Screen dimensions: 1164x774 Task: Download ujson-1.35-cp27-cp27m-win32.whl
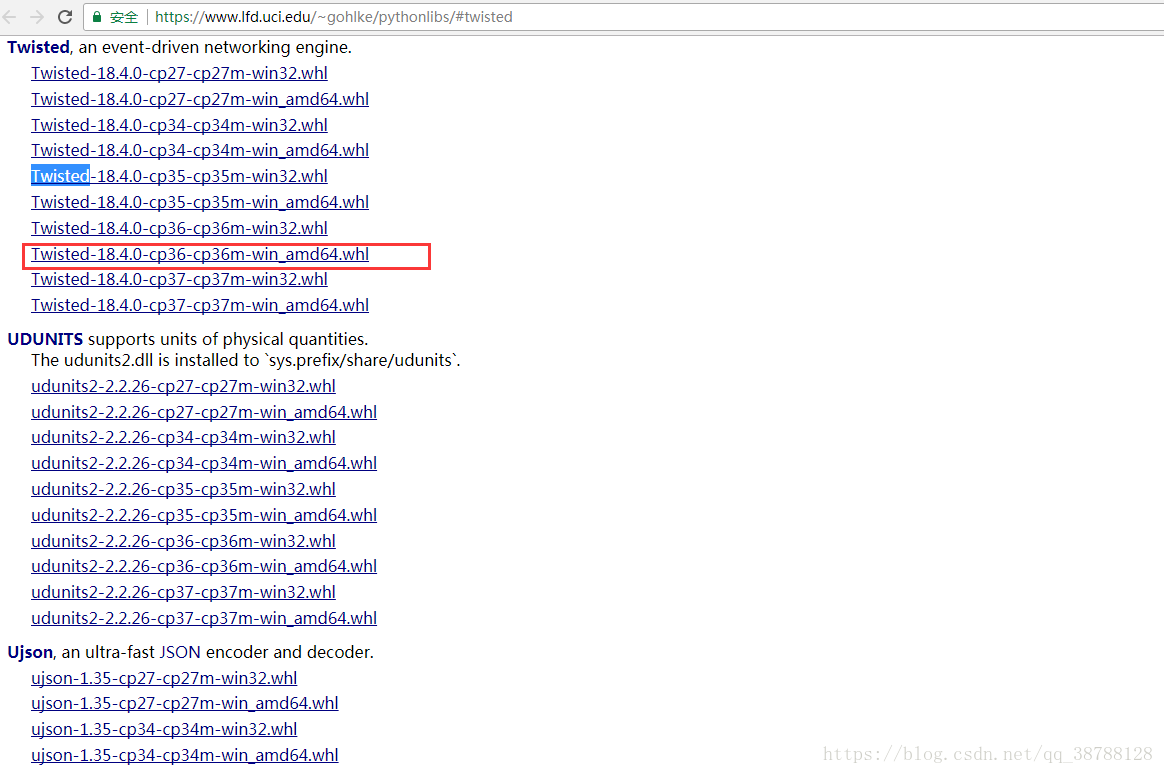point(164,678)
